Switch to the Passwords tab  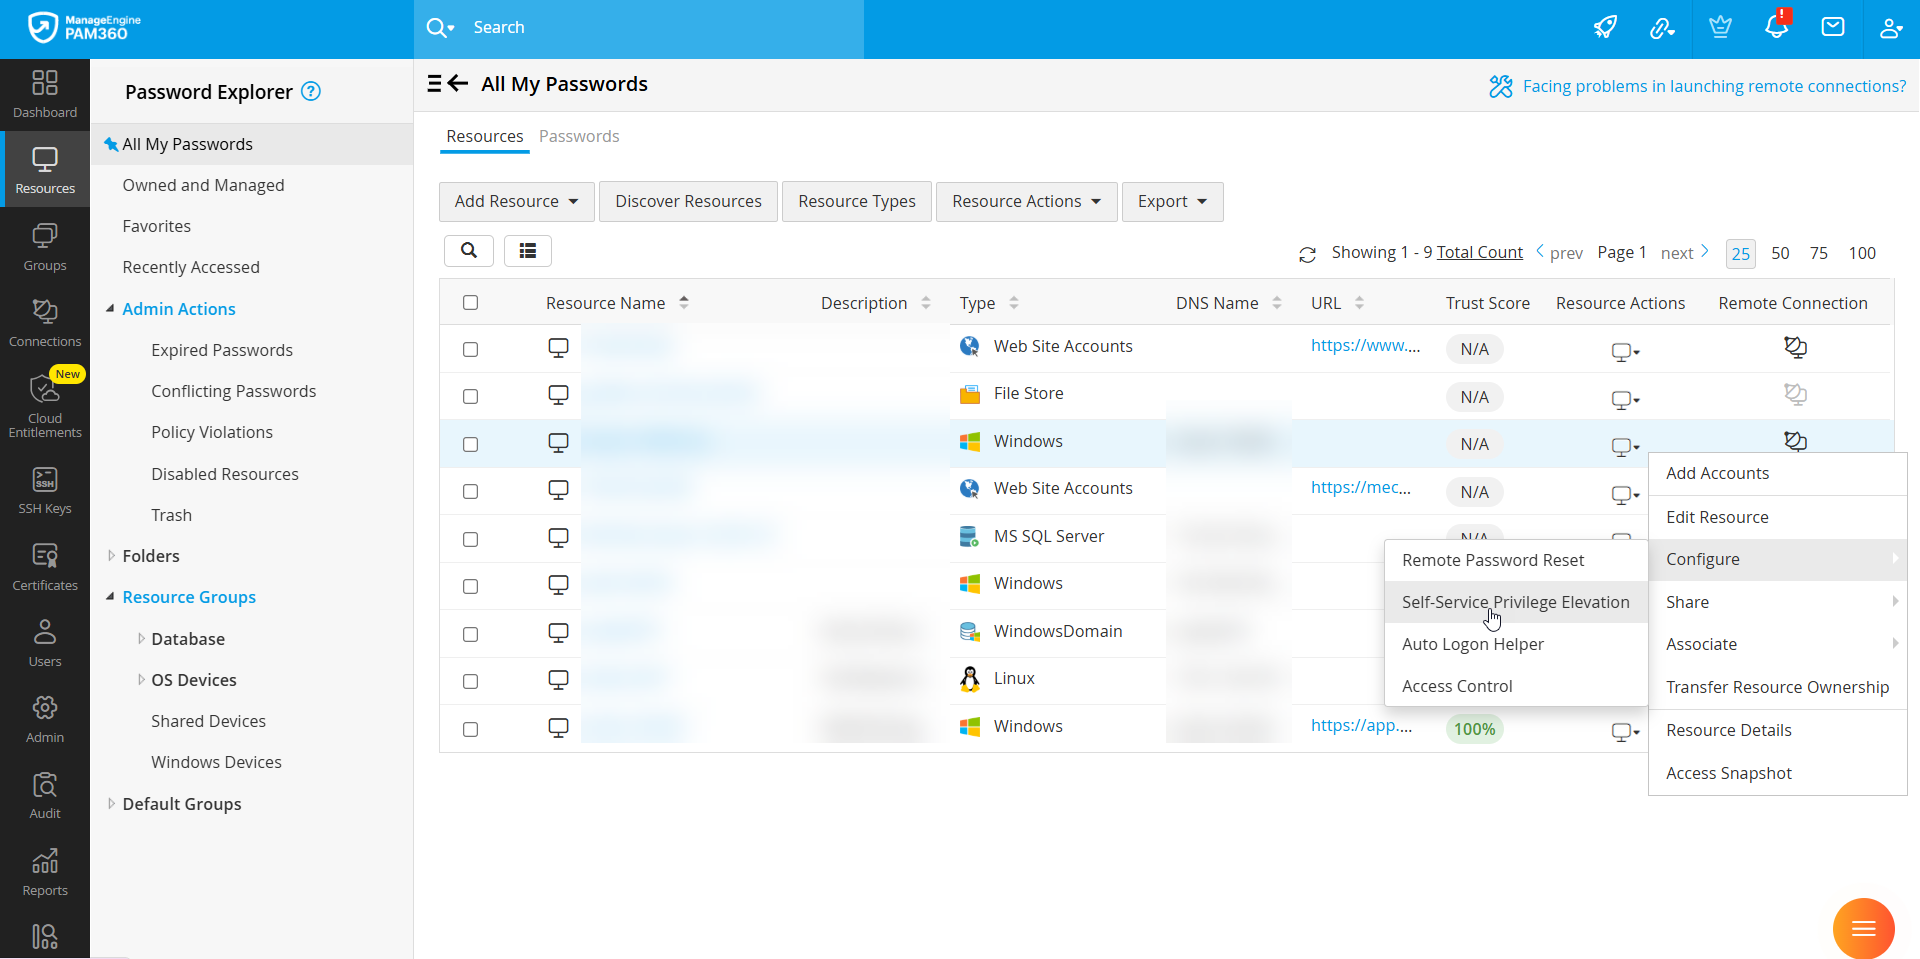[x=579, y=136]
